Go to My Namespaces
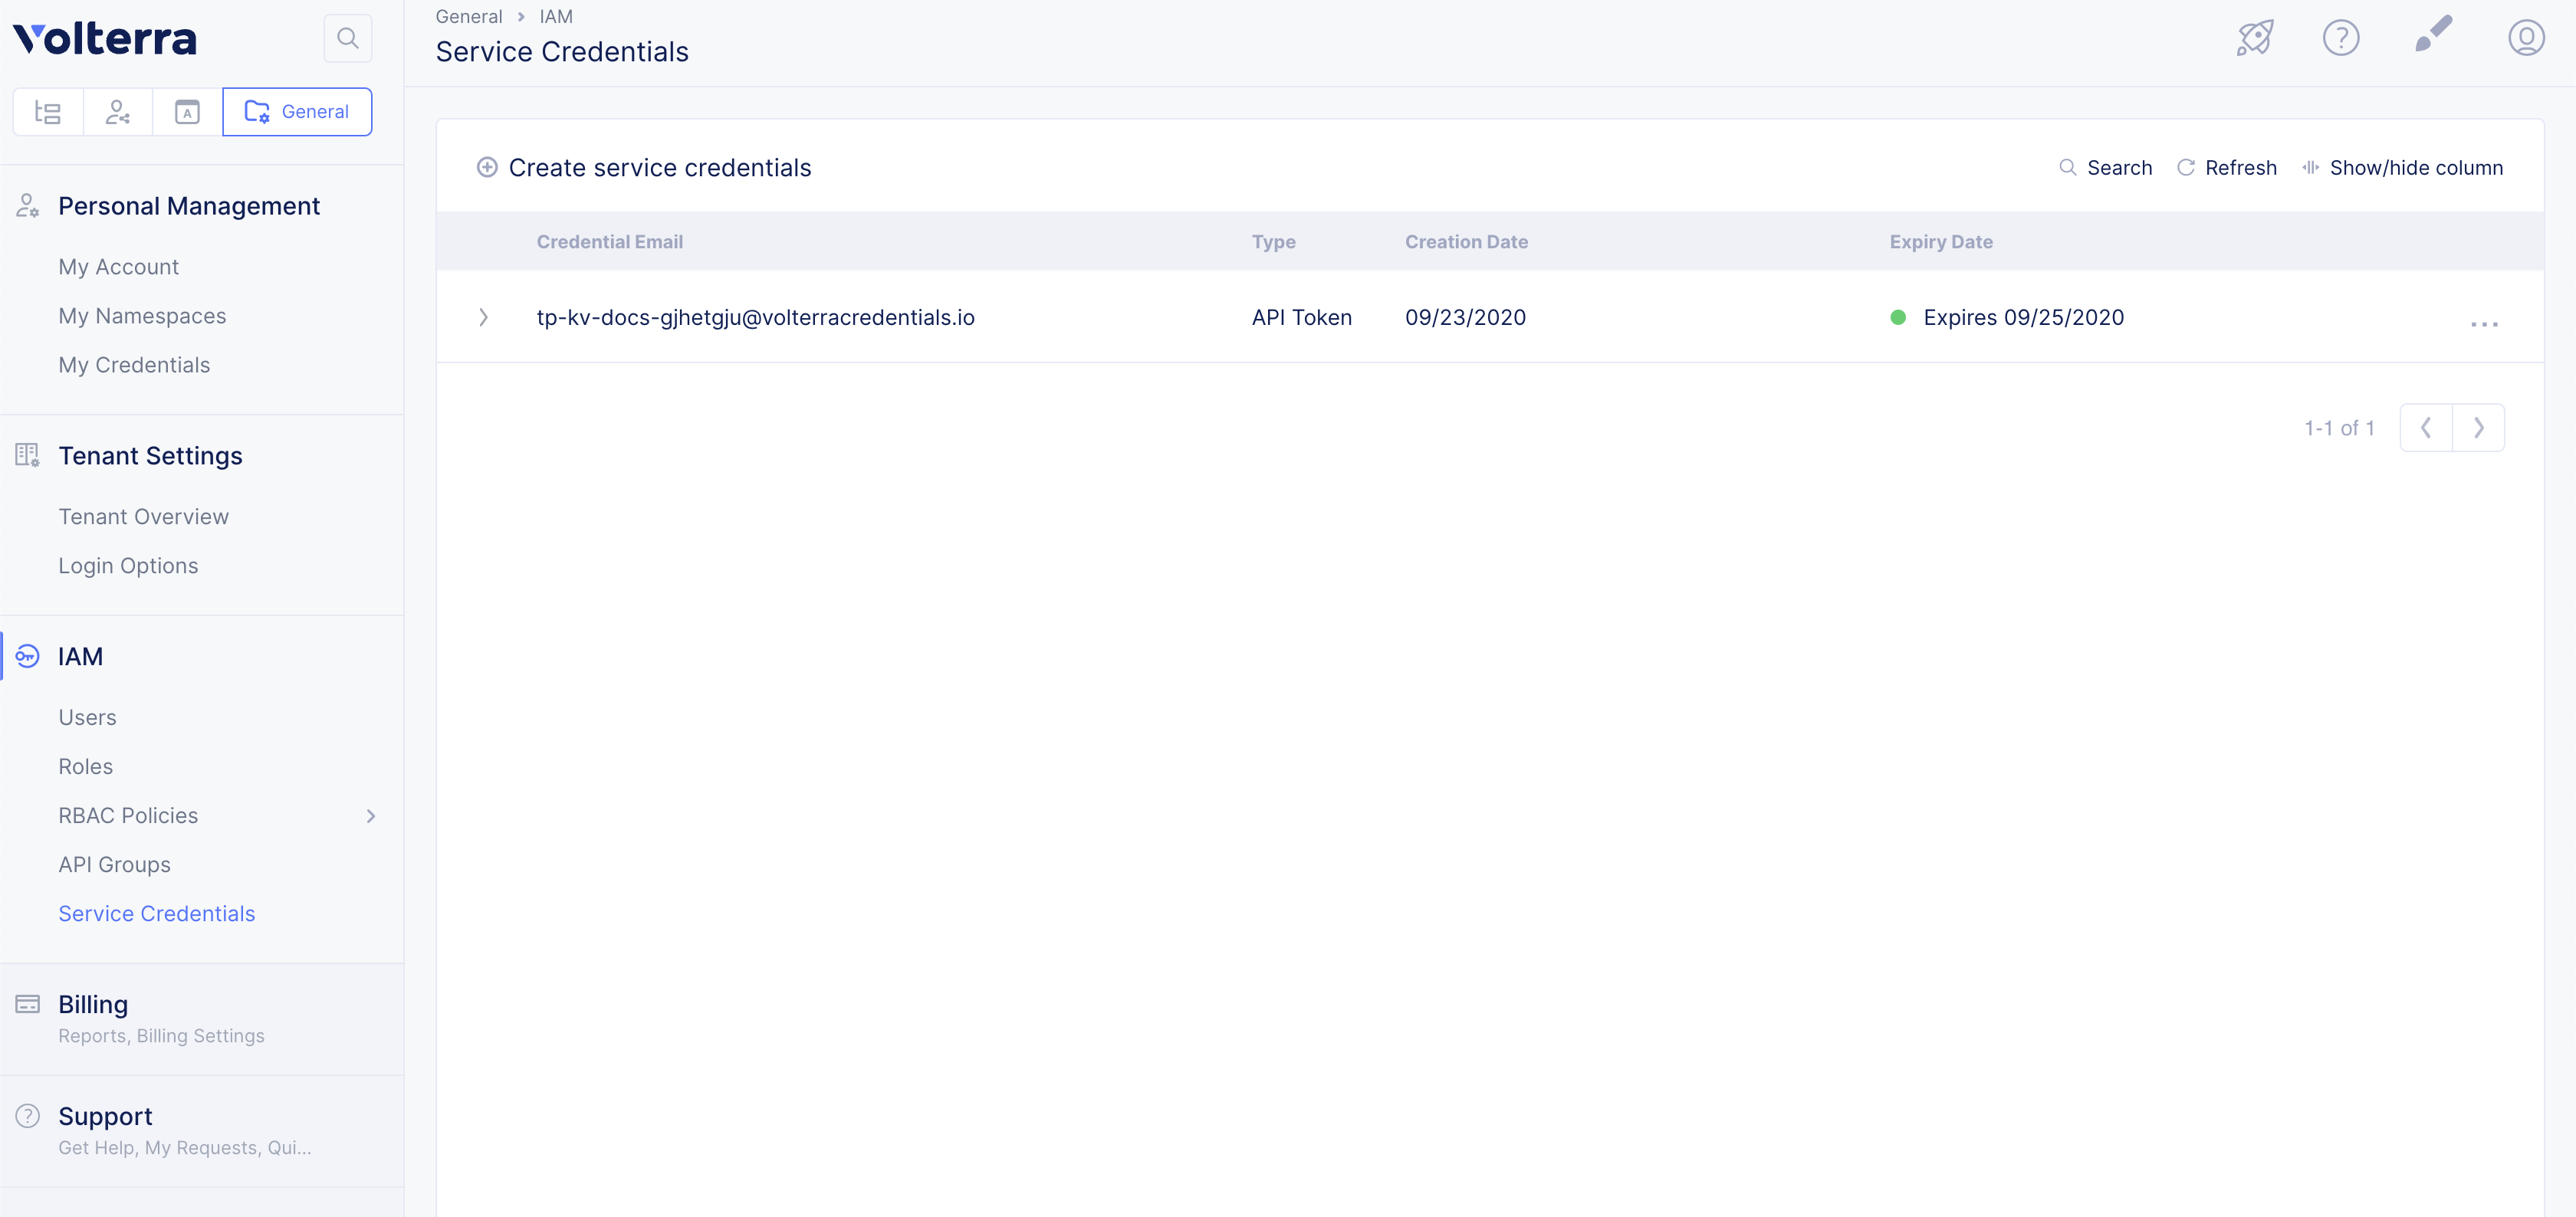 tap(142, 316)
